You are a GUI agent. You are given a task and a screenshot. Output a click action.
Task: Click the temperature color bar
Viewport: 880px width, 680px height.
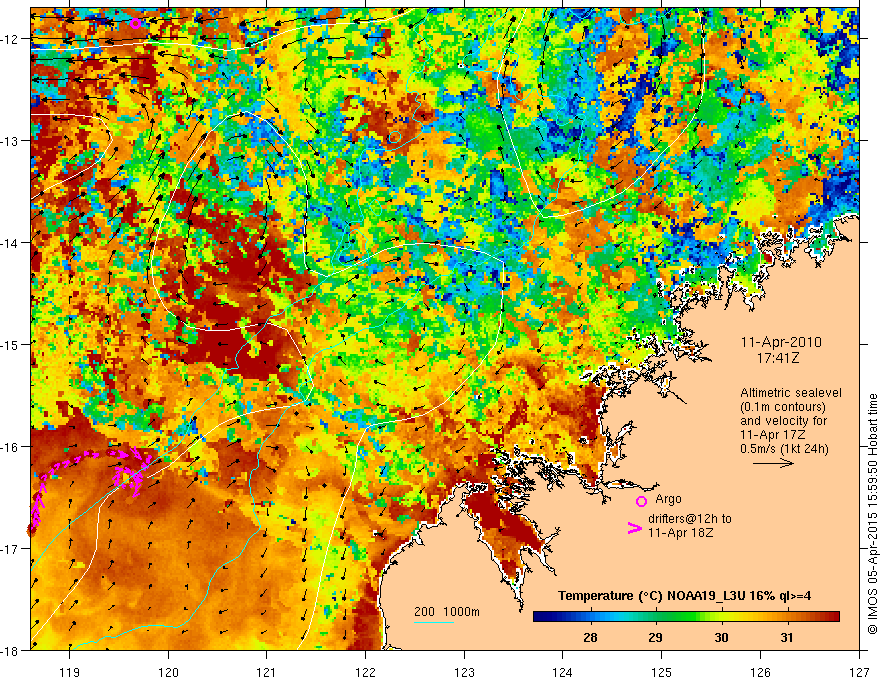point(686,617)
